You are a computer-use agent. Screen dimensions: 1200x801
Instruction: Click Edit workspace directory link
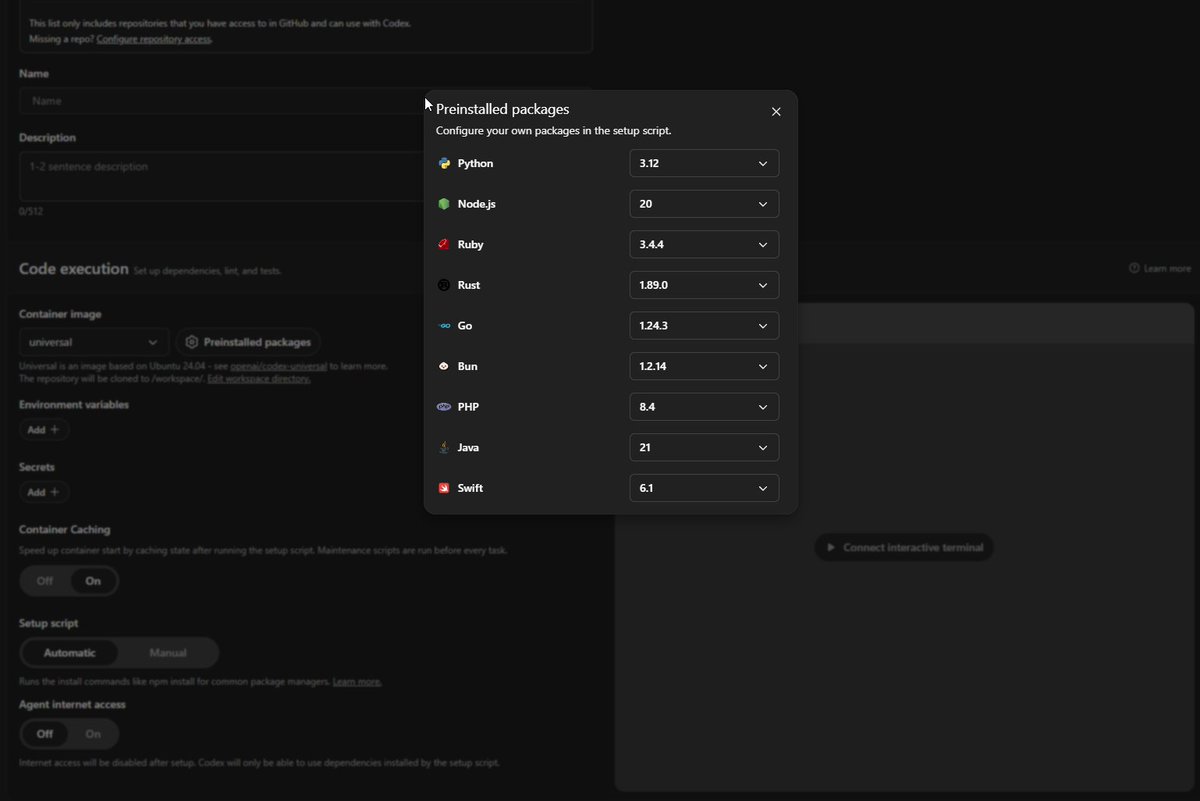259,379
